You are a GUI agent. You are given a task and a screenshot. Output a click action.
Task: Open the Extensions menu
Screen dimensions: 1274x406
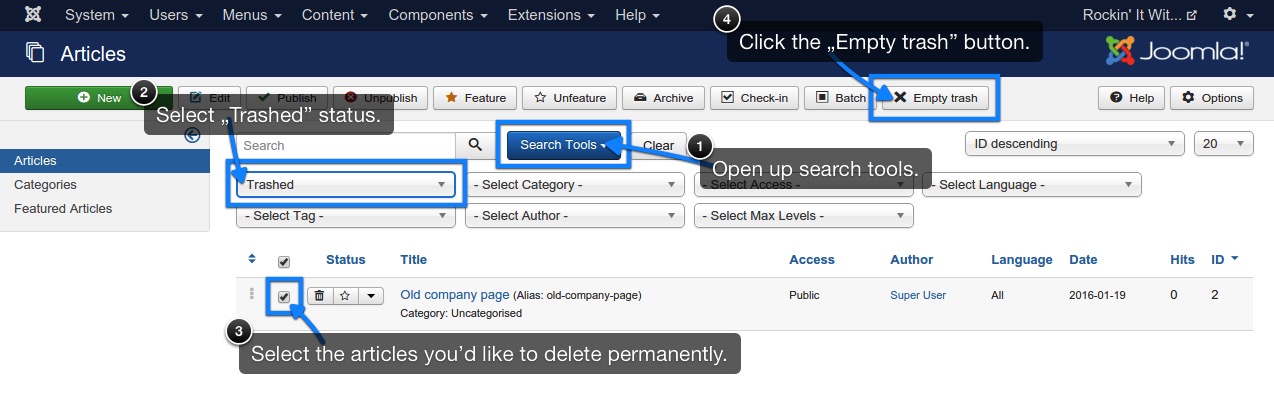click(549, 15)
